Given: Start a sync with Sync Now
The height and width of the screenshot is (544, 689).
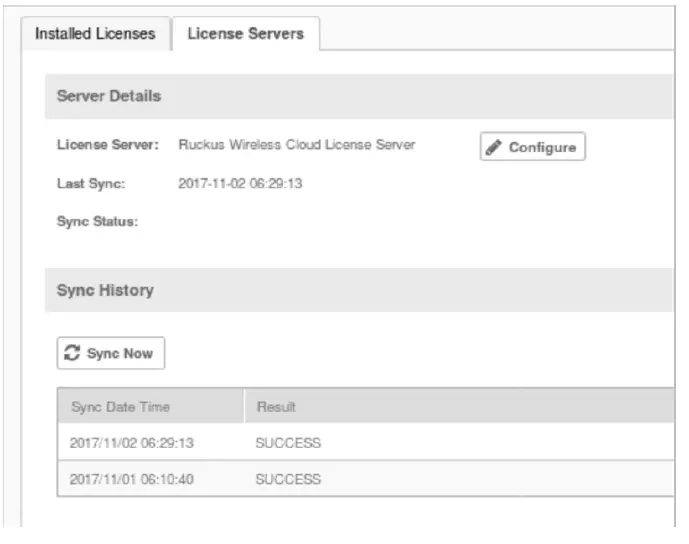Looking at the screenshot, I should (x=111, y=353).
